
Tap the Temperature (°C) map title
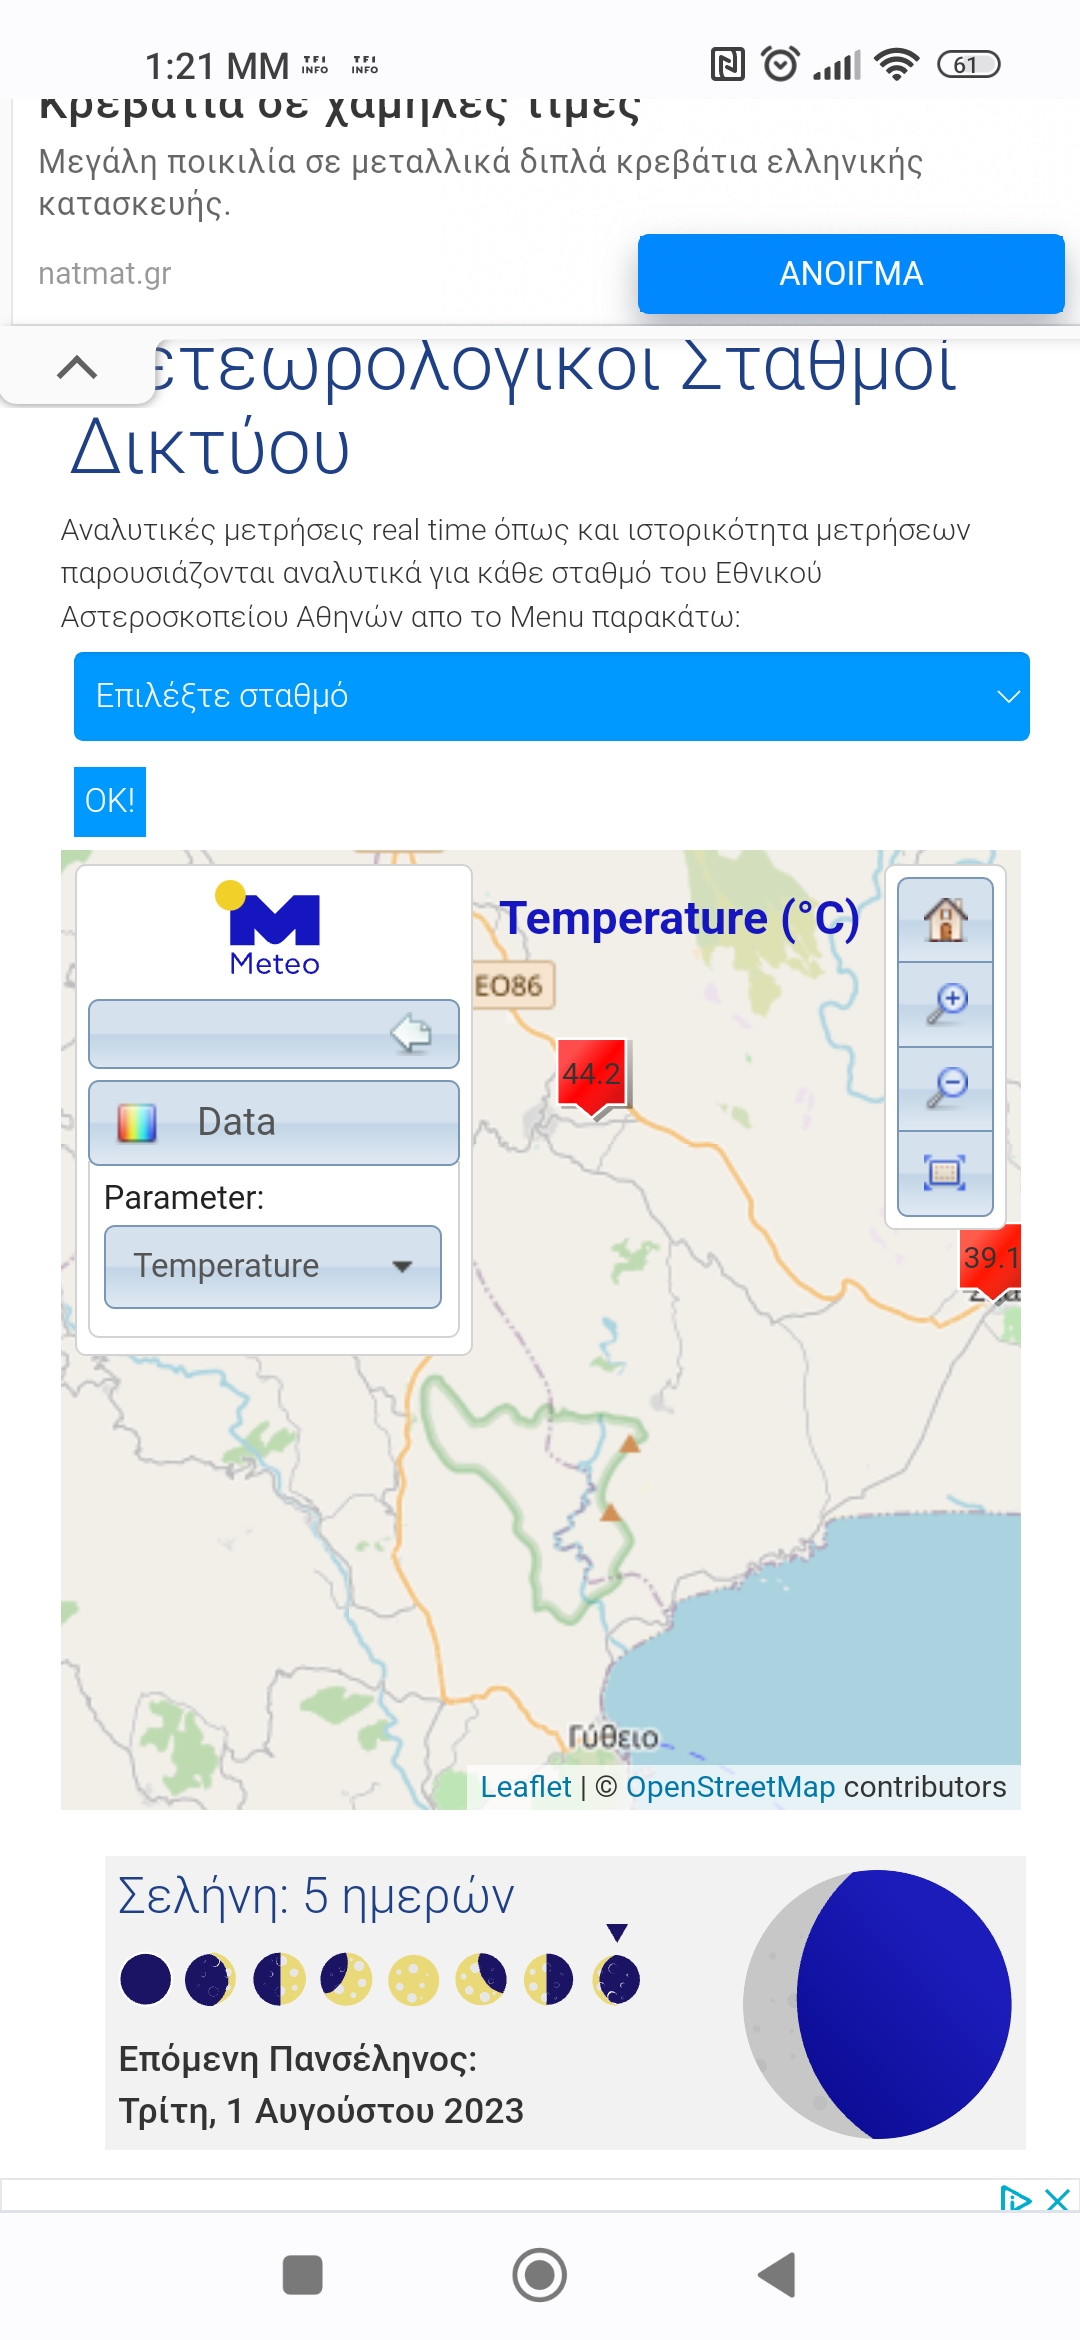click(680, 918)
